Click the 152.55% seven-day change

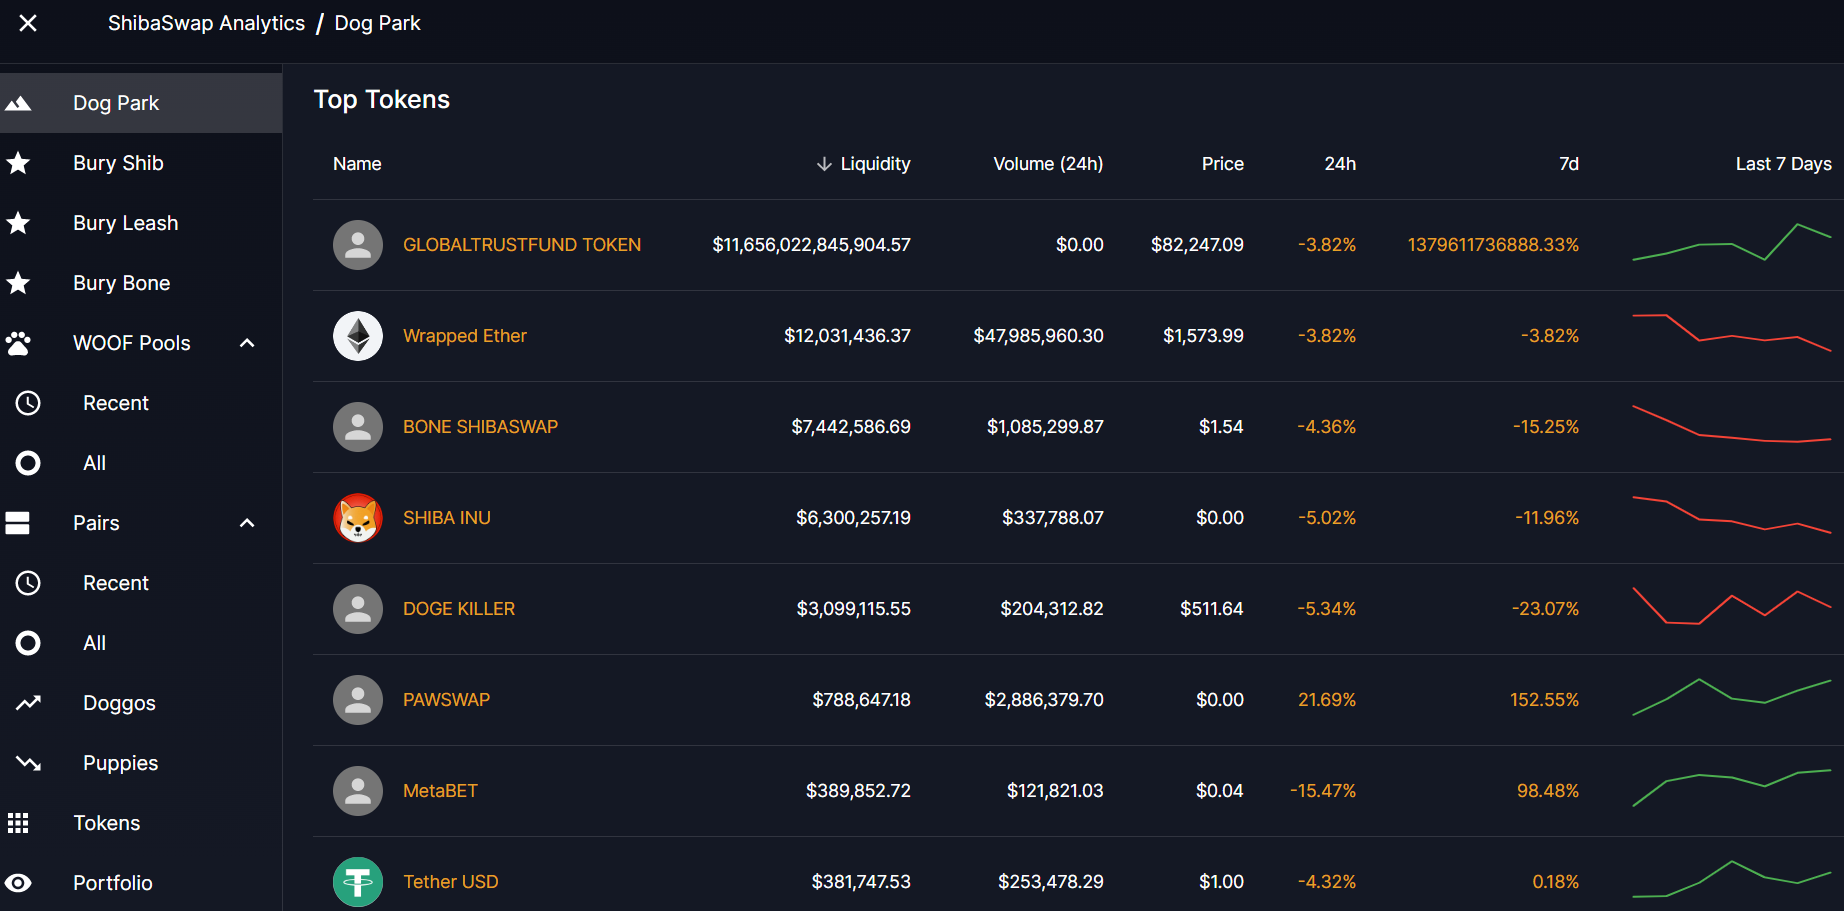[1544, 700]
